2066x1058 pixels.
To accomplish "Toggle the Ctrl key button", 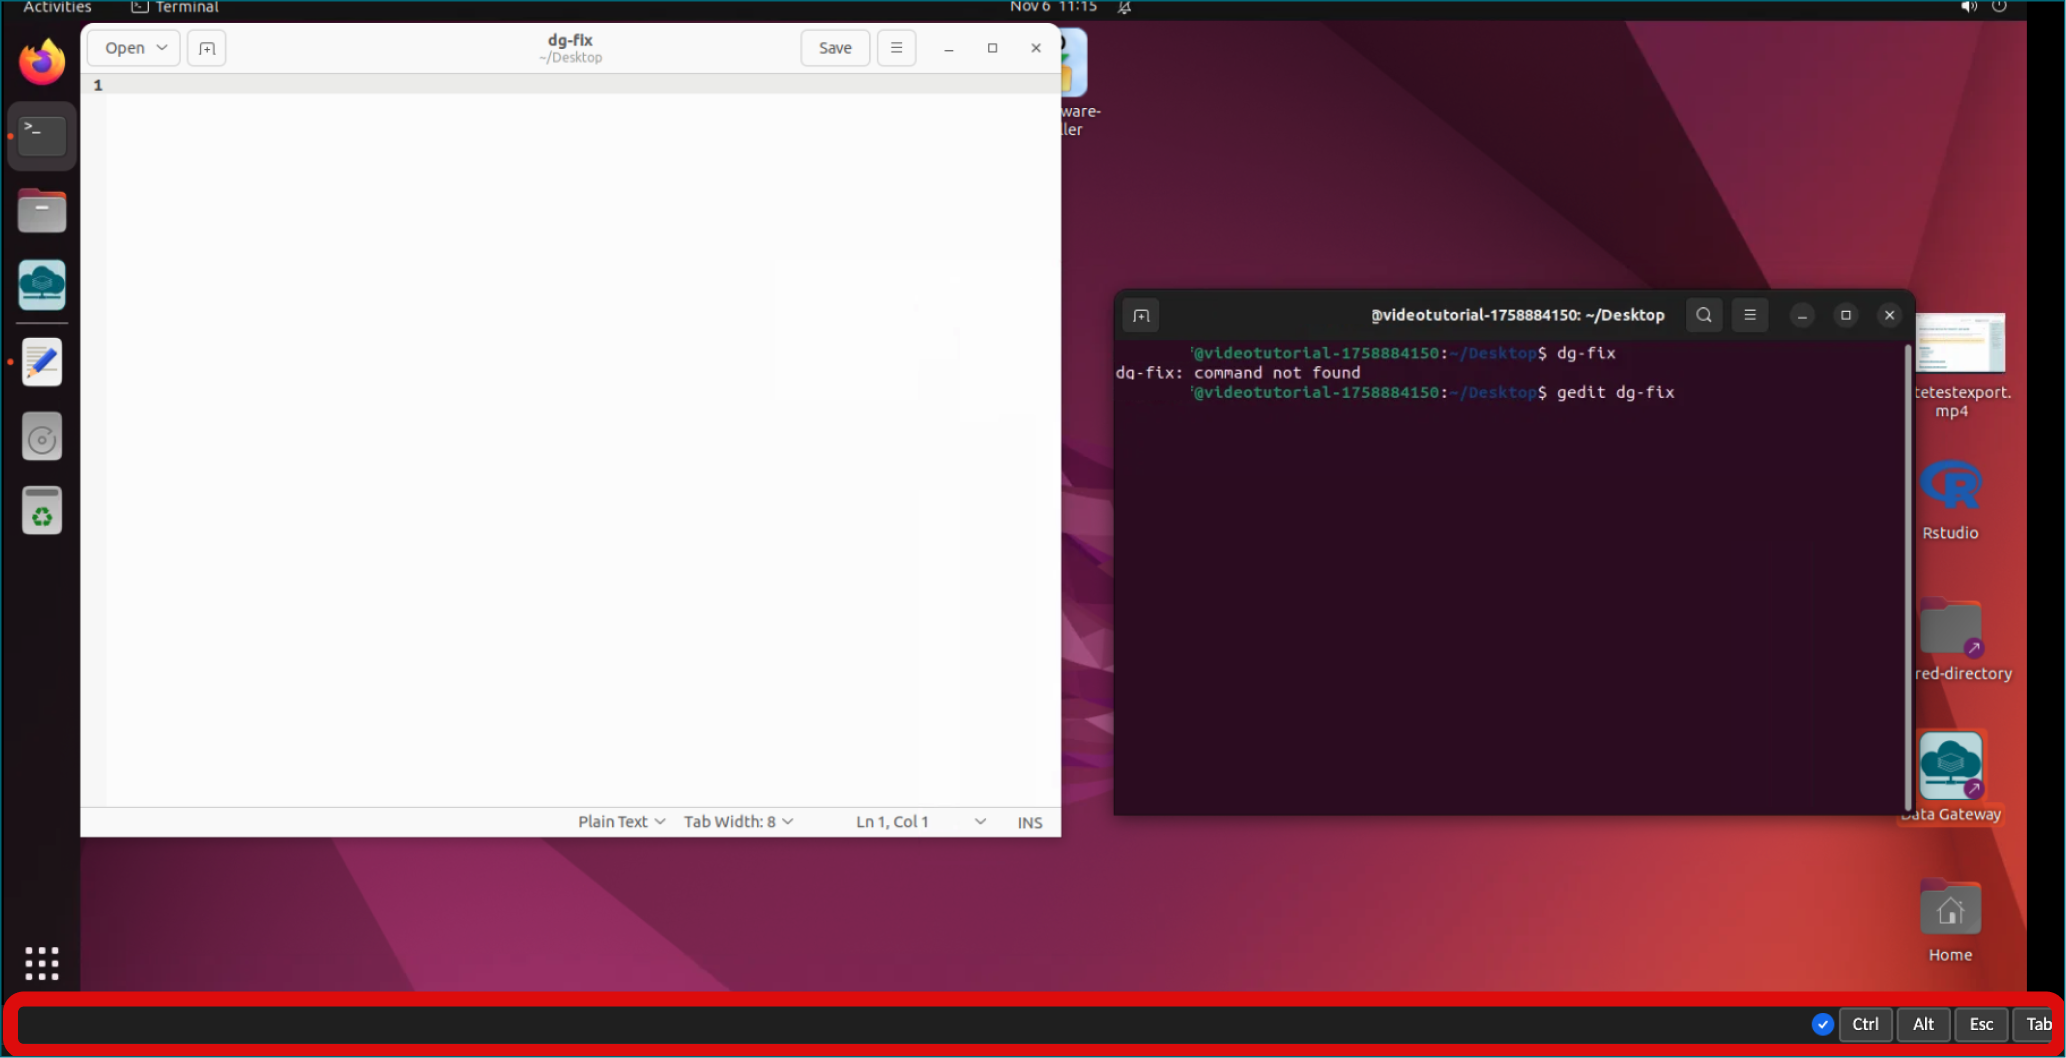I will (1865, 1024).
